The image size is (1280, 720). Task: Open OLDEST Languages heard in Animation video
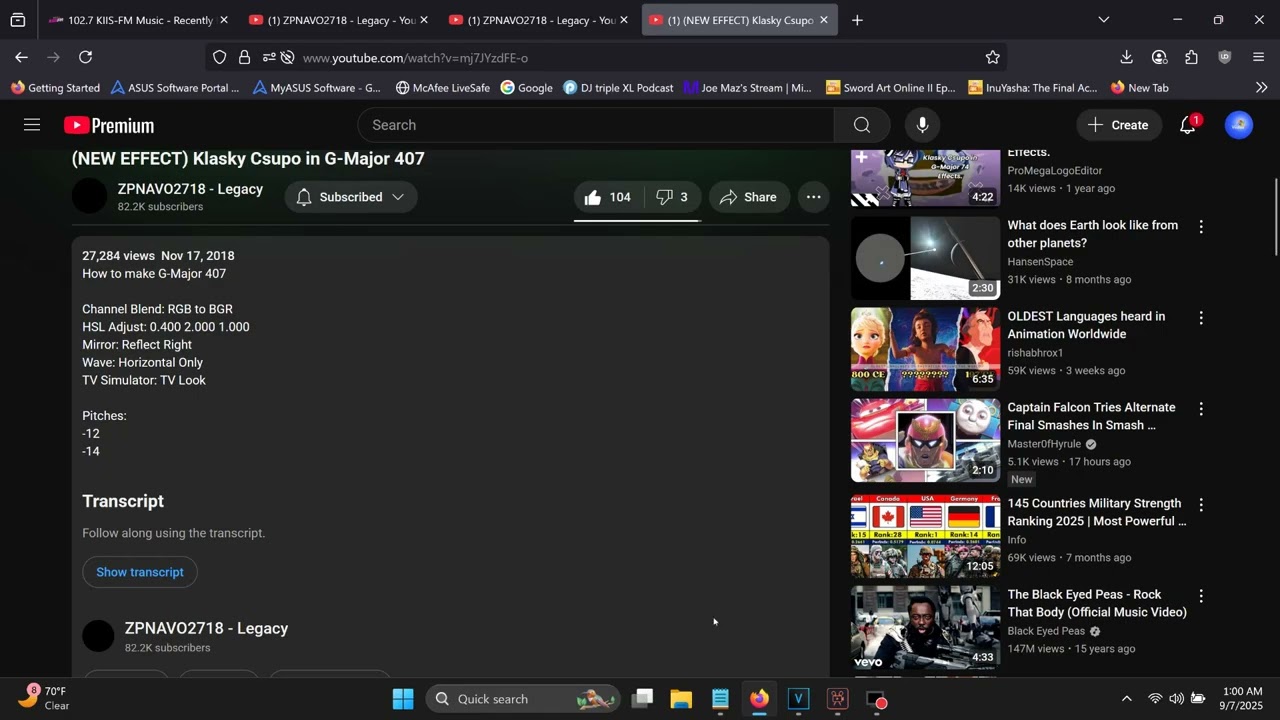[x=1086, y=325]
